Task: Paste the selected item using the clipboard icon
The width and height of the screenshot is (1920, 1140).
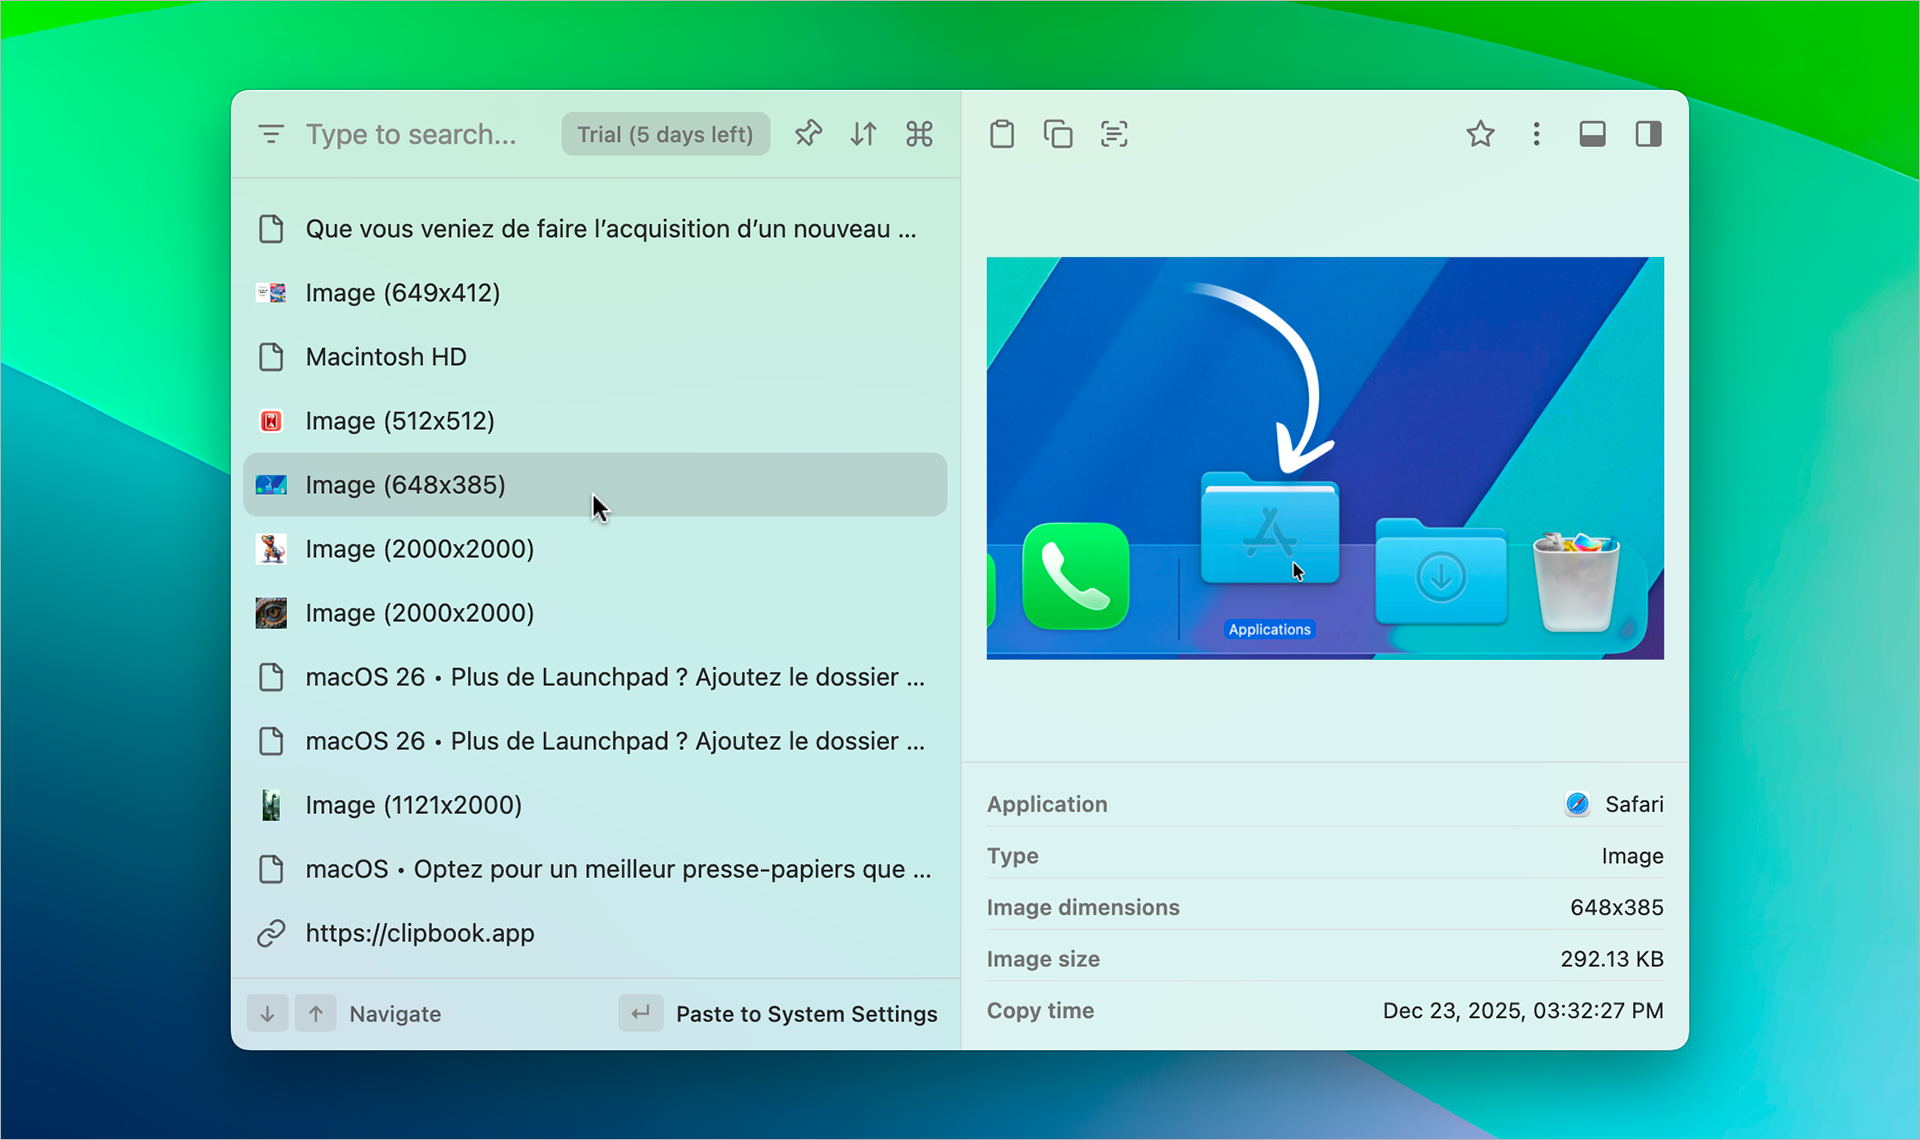Action: point(1002,133)
